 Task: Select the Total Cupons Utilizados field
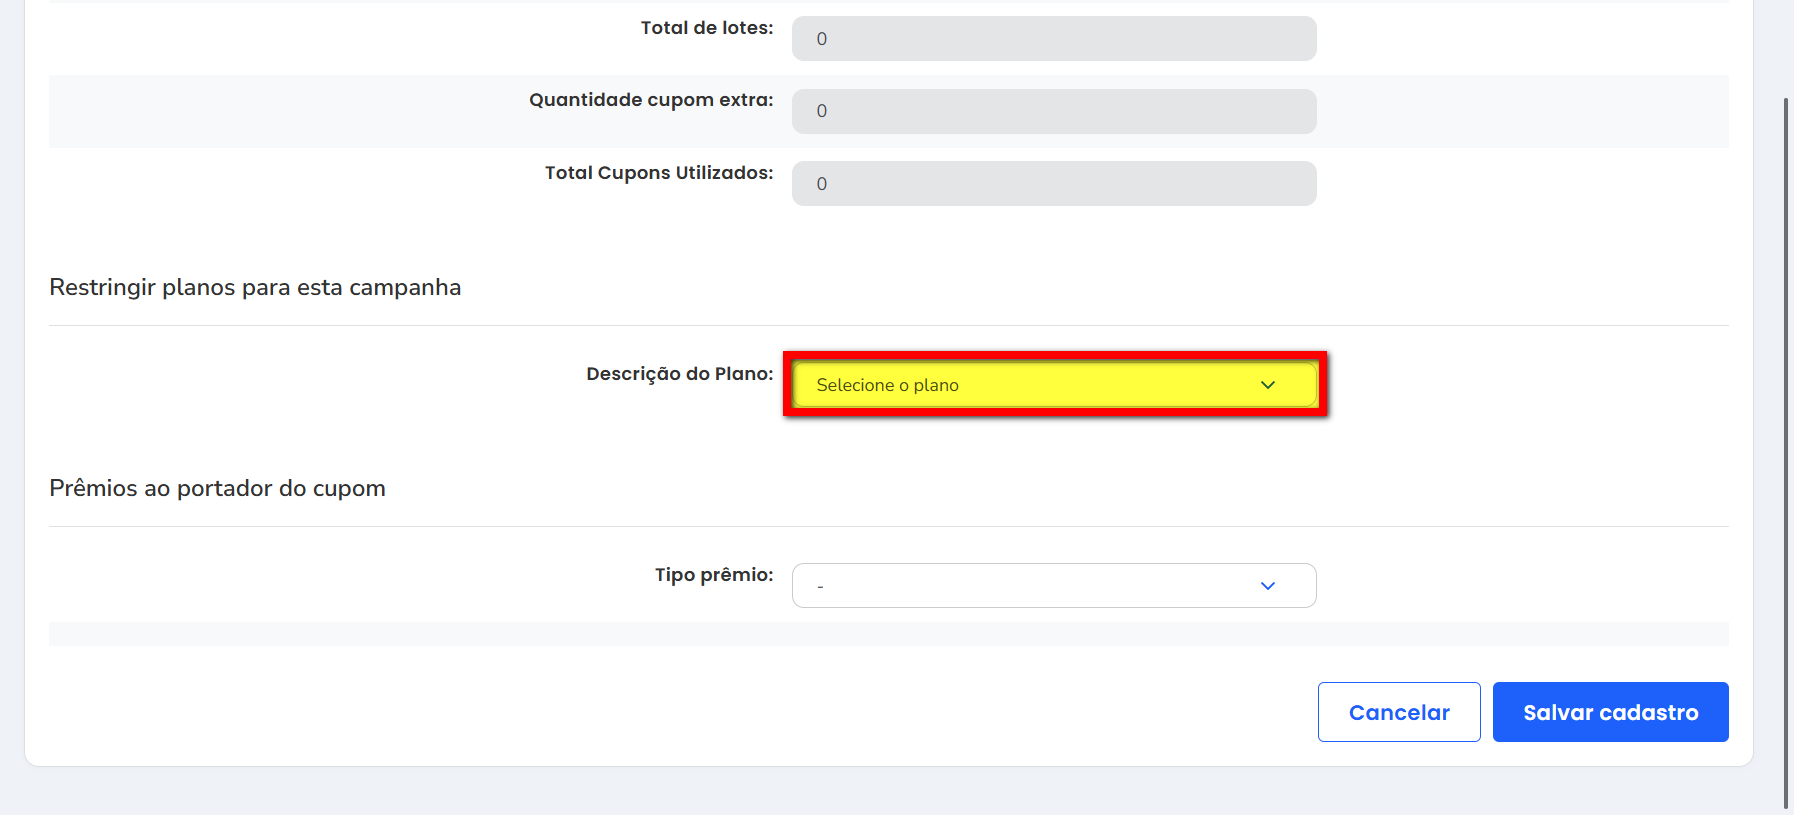point(1053,184)
